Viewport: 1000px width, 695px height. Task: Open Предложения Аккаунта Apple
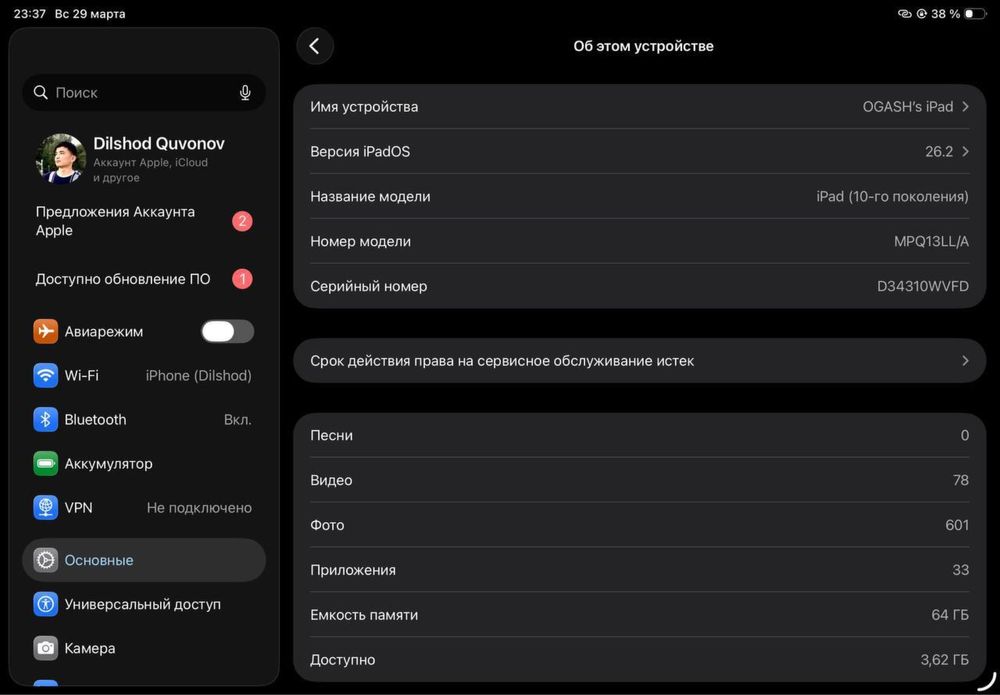[x=144, y=221]
